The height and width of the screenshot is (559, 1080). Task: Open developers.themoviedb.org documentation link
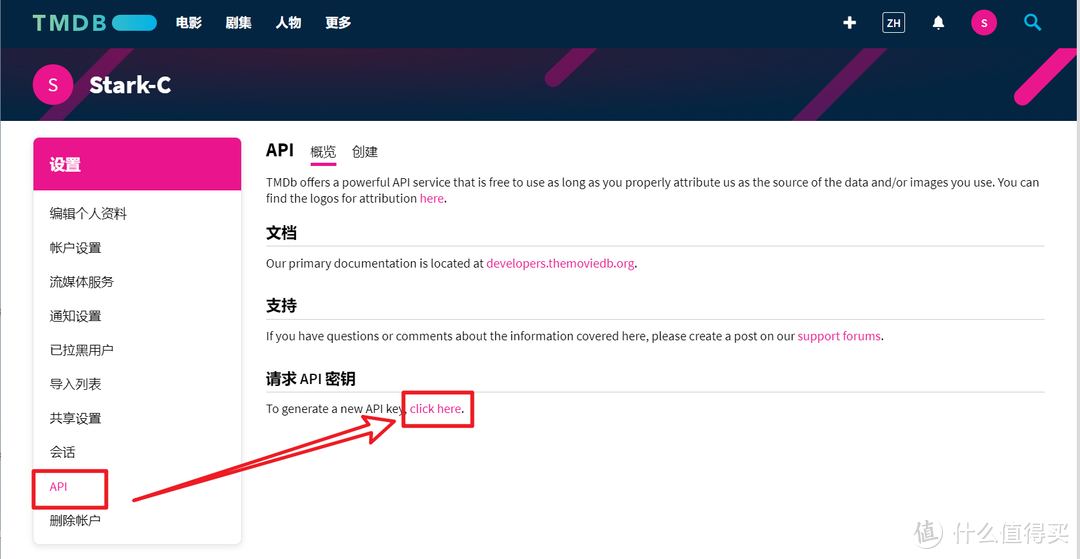pos(560,264)
